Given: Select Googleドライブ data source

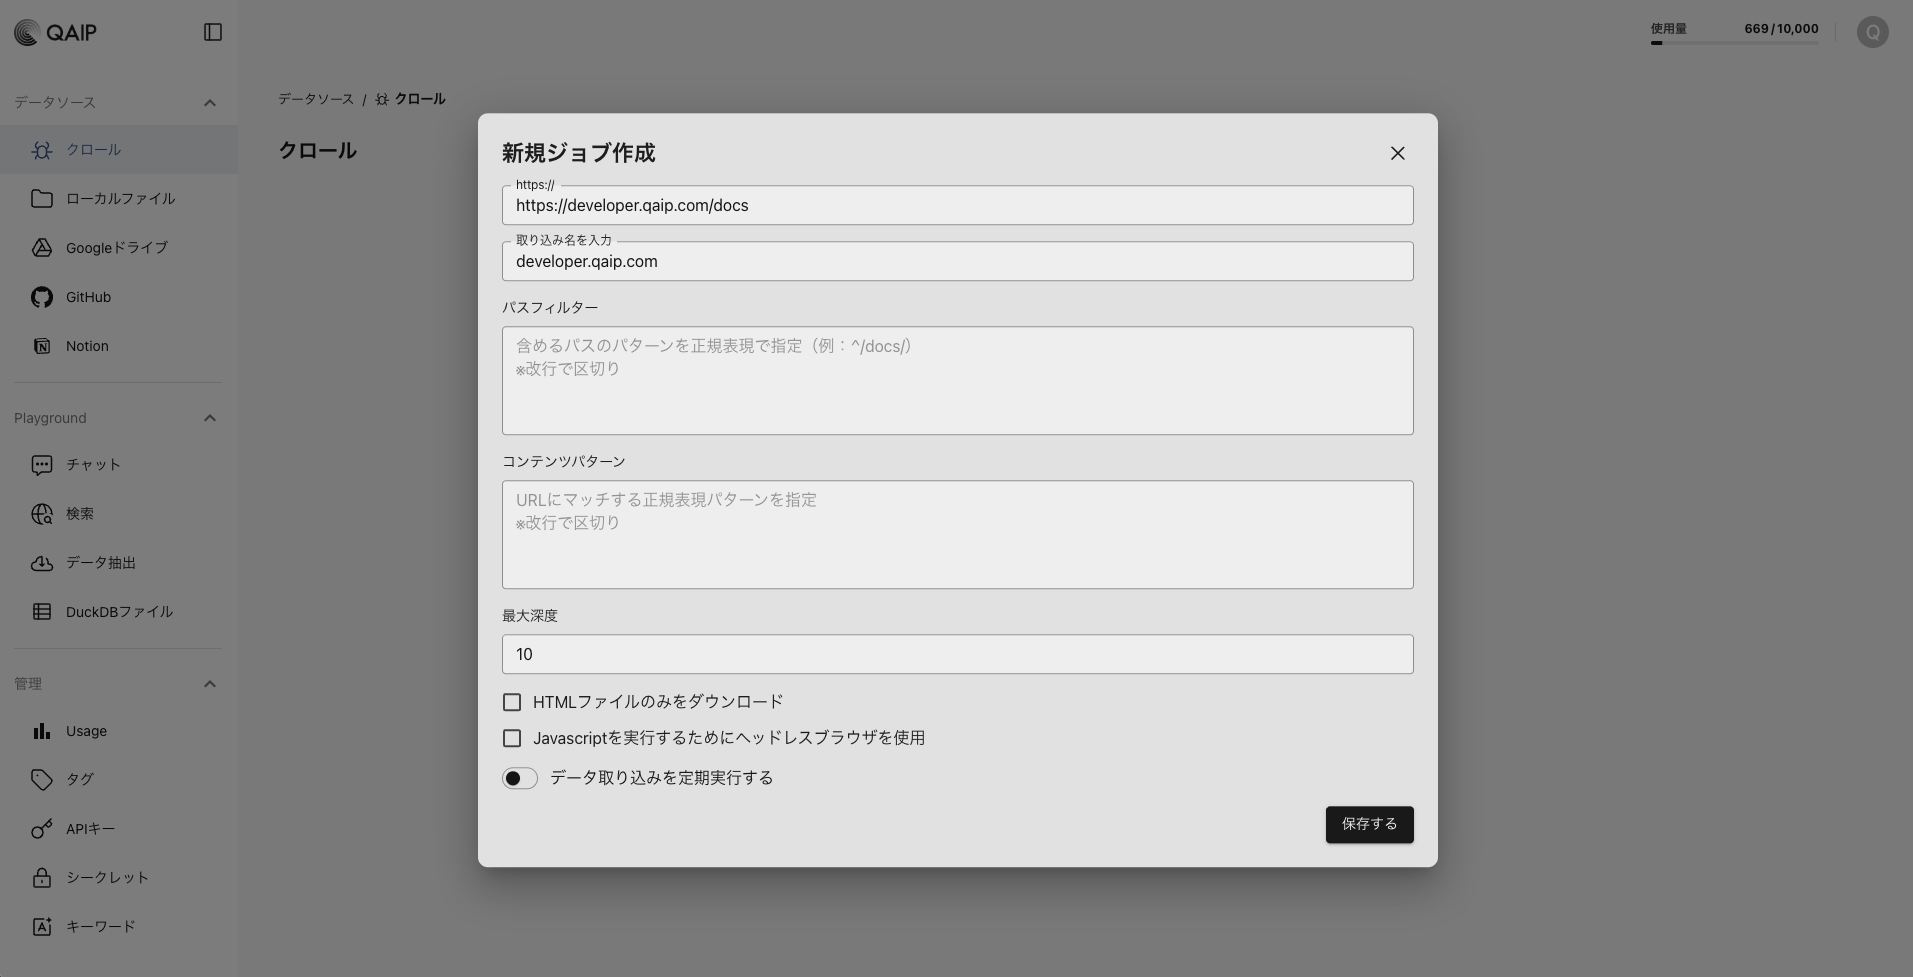Looking at the screenshot, I should point(116,247).
